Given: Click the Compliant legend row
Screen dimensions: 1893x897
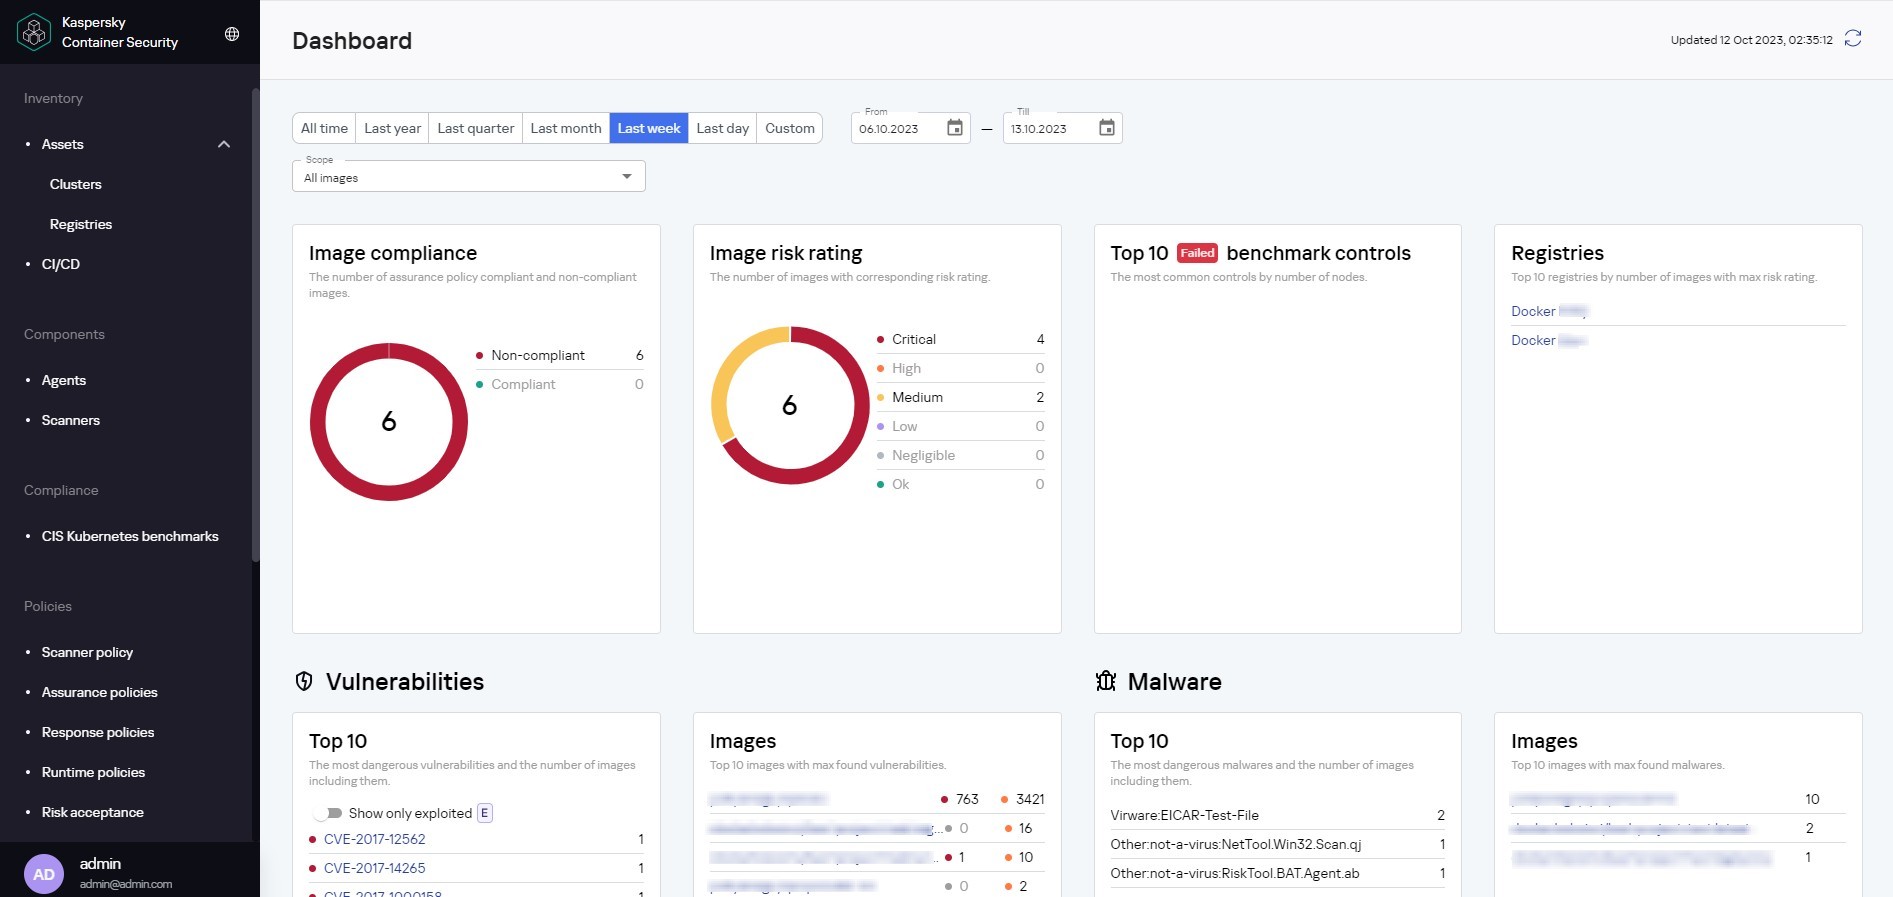Looking at the screenshot, I should point(560,384).
